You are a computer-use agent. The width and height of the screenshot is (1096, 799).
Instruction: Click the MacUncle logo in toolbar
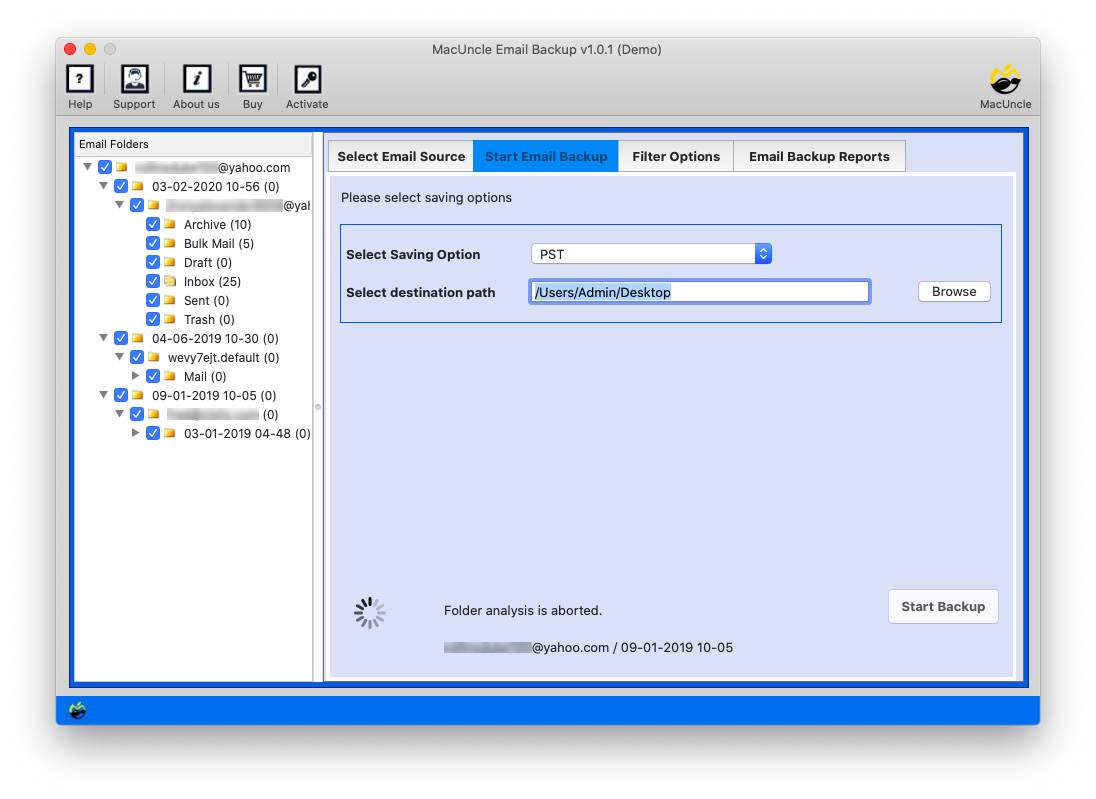(1004, 80)
